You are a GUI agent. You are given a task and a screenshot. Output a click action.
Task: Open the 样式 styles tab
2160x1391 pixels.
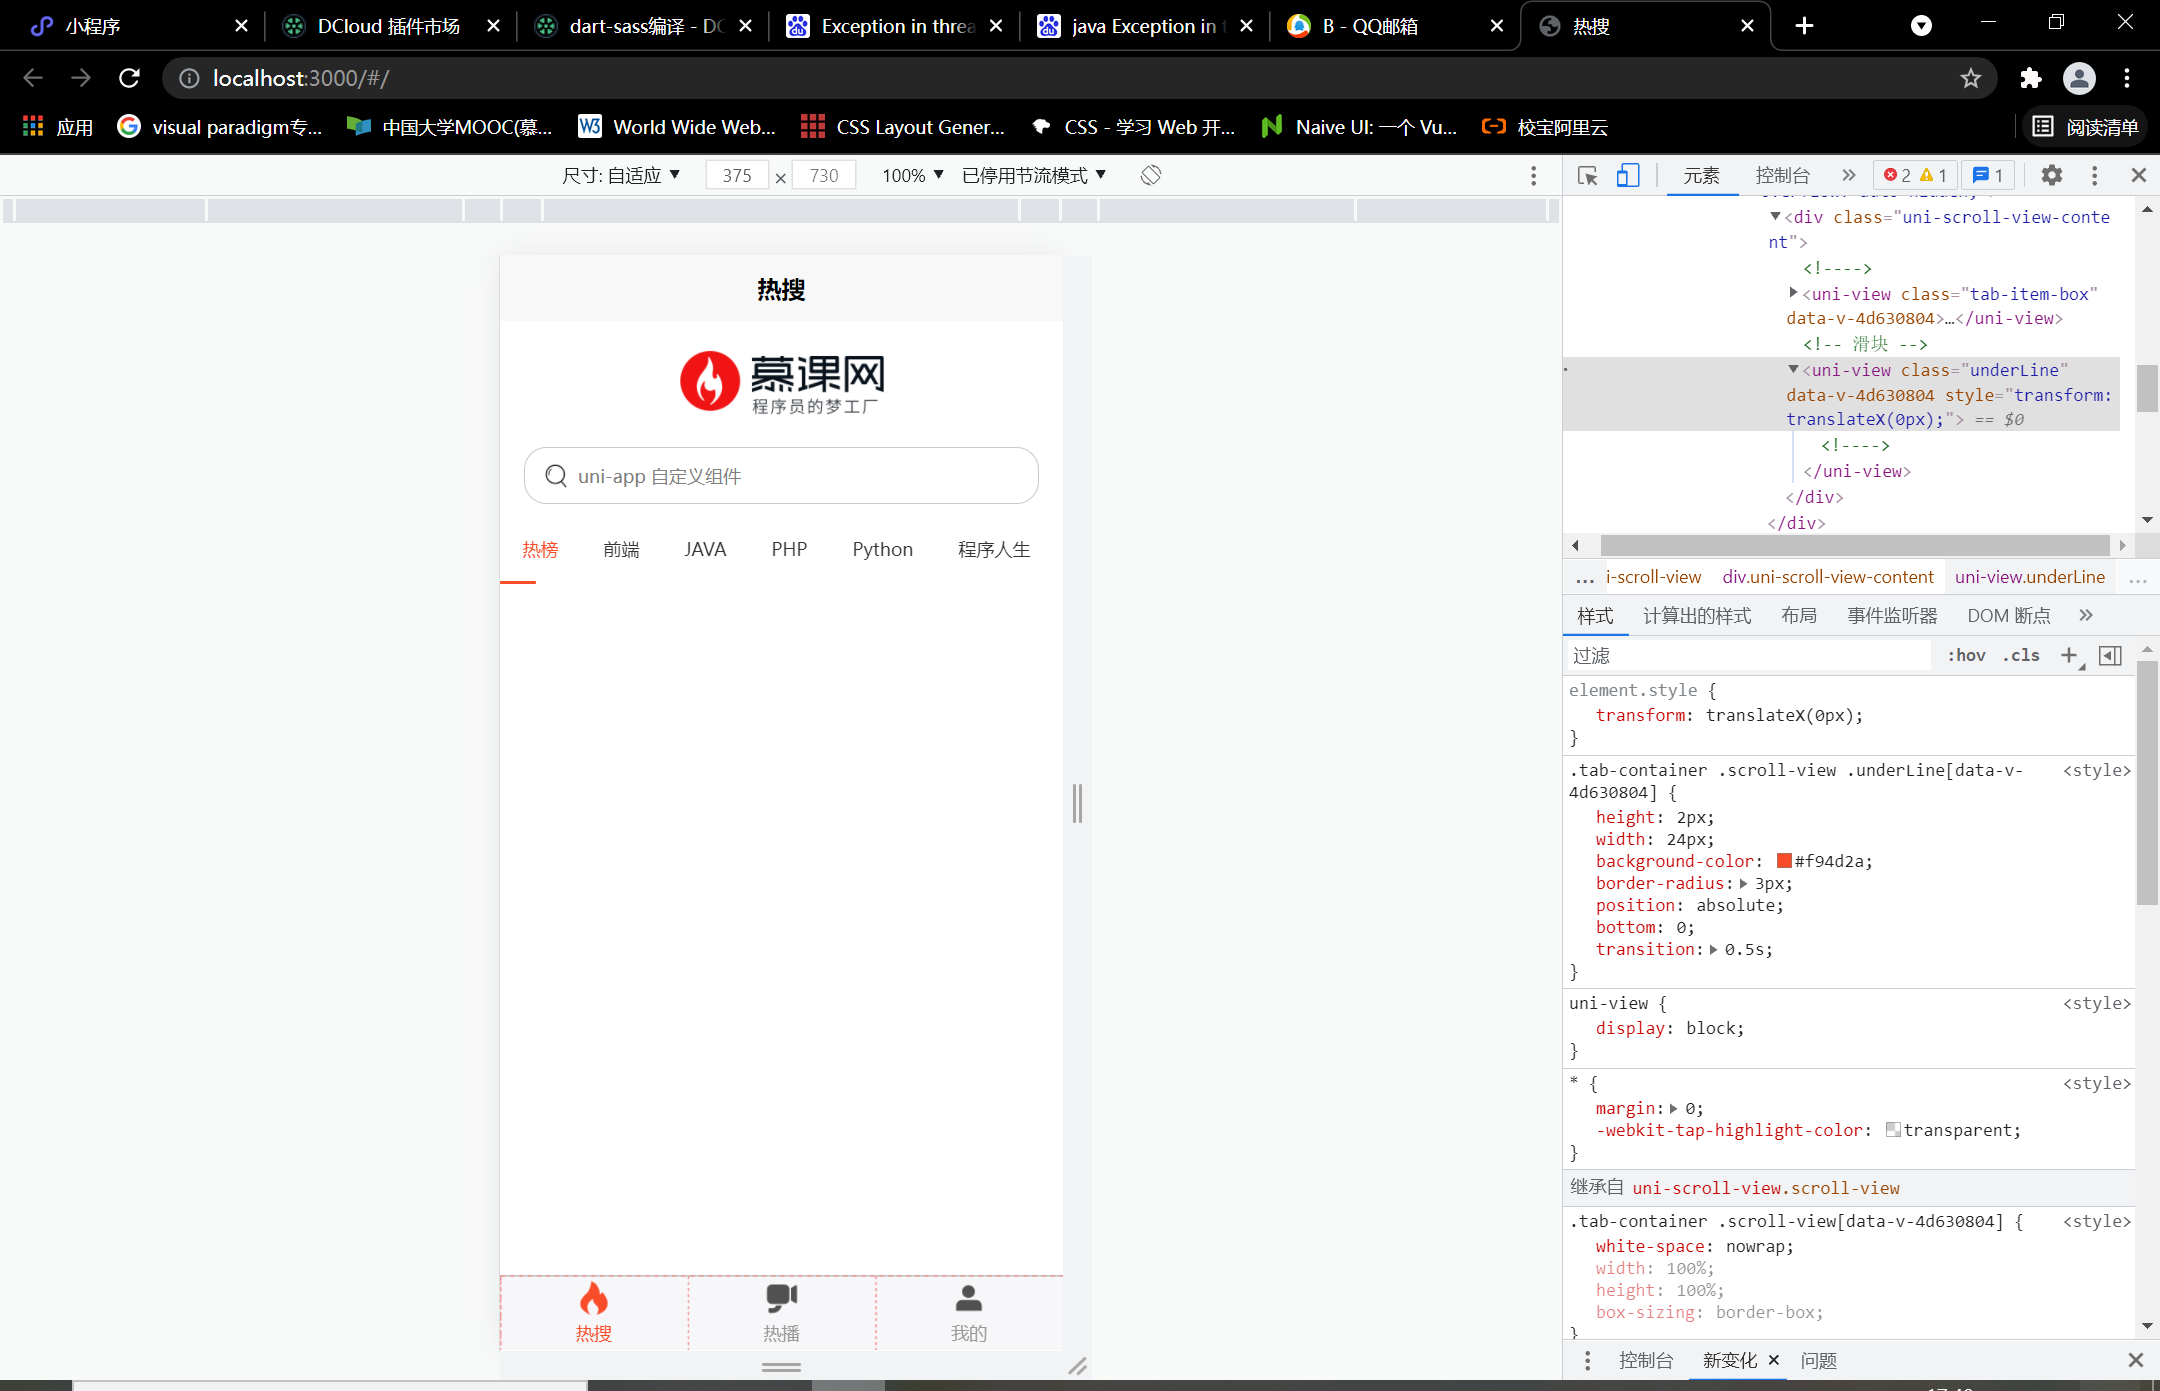1595,616
